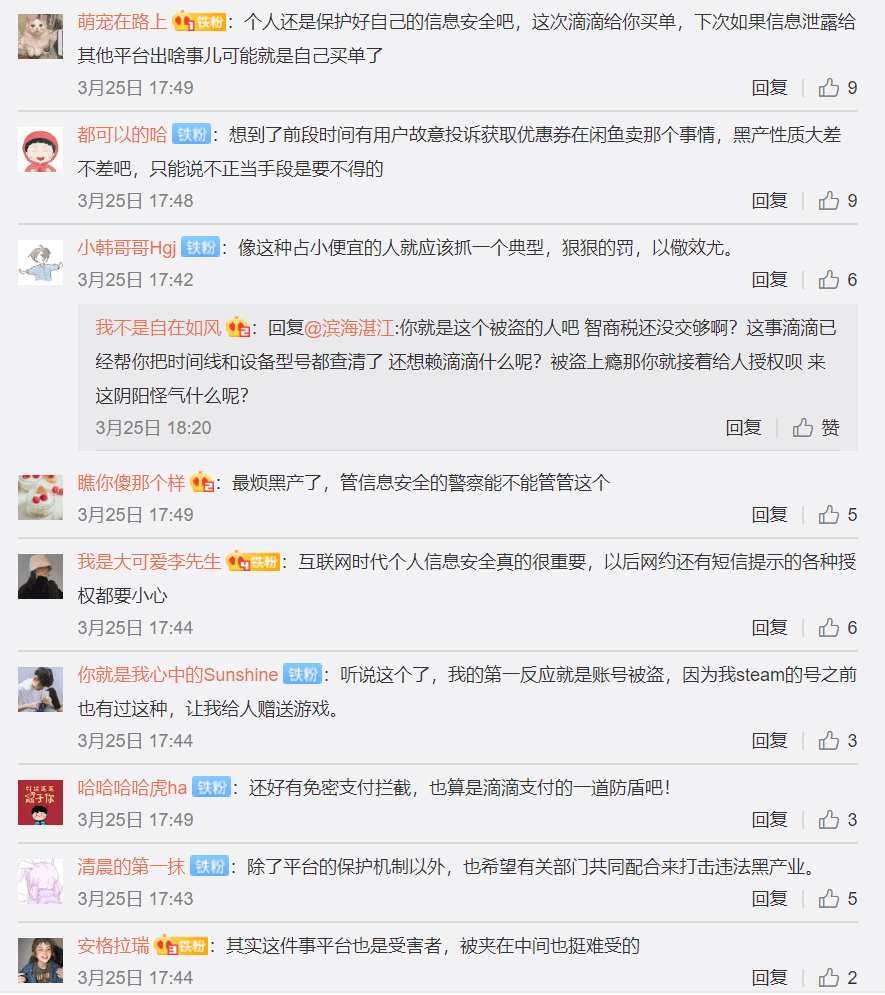Screen dimensions: 885x995
Task: Like the nested reply by 我不是自在如风
Action: pyautogui.click(x=816, y=428)
